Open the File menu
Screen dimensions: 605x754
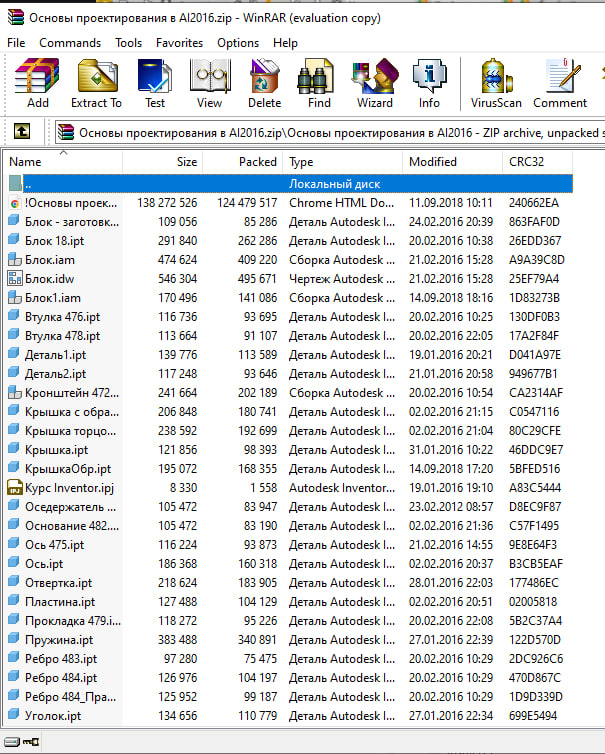16,43
